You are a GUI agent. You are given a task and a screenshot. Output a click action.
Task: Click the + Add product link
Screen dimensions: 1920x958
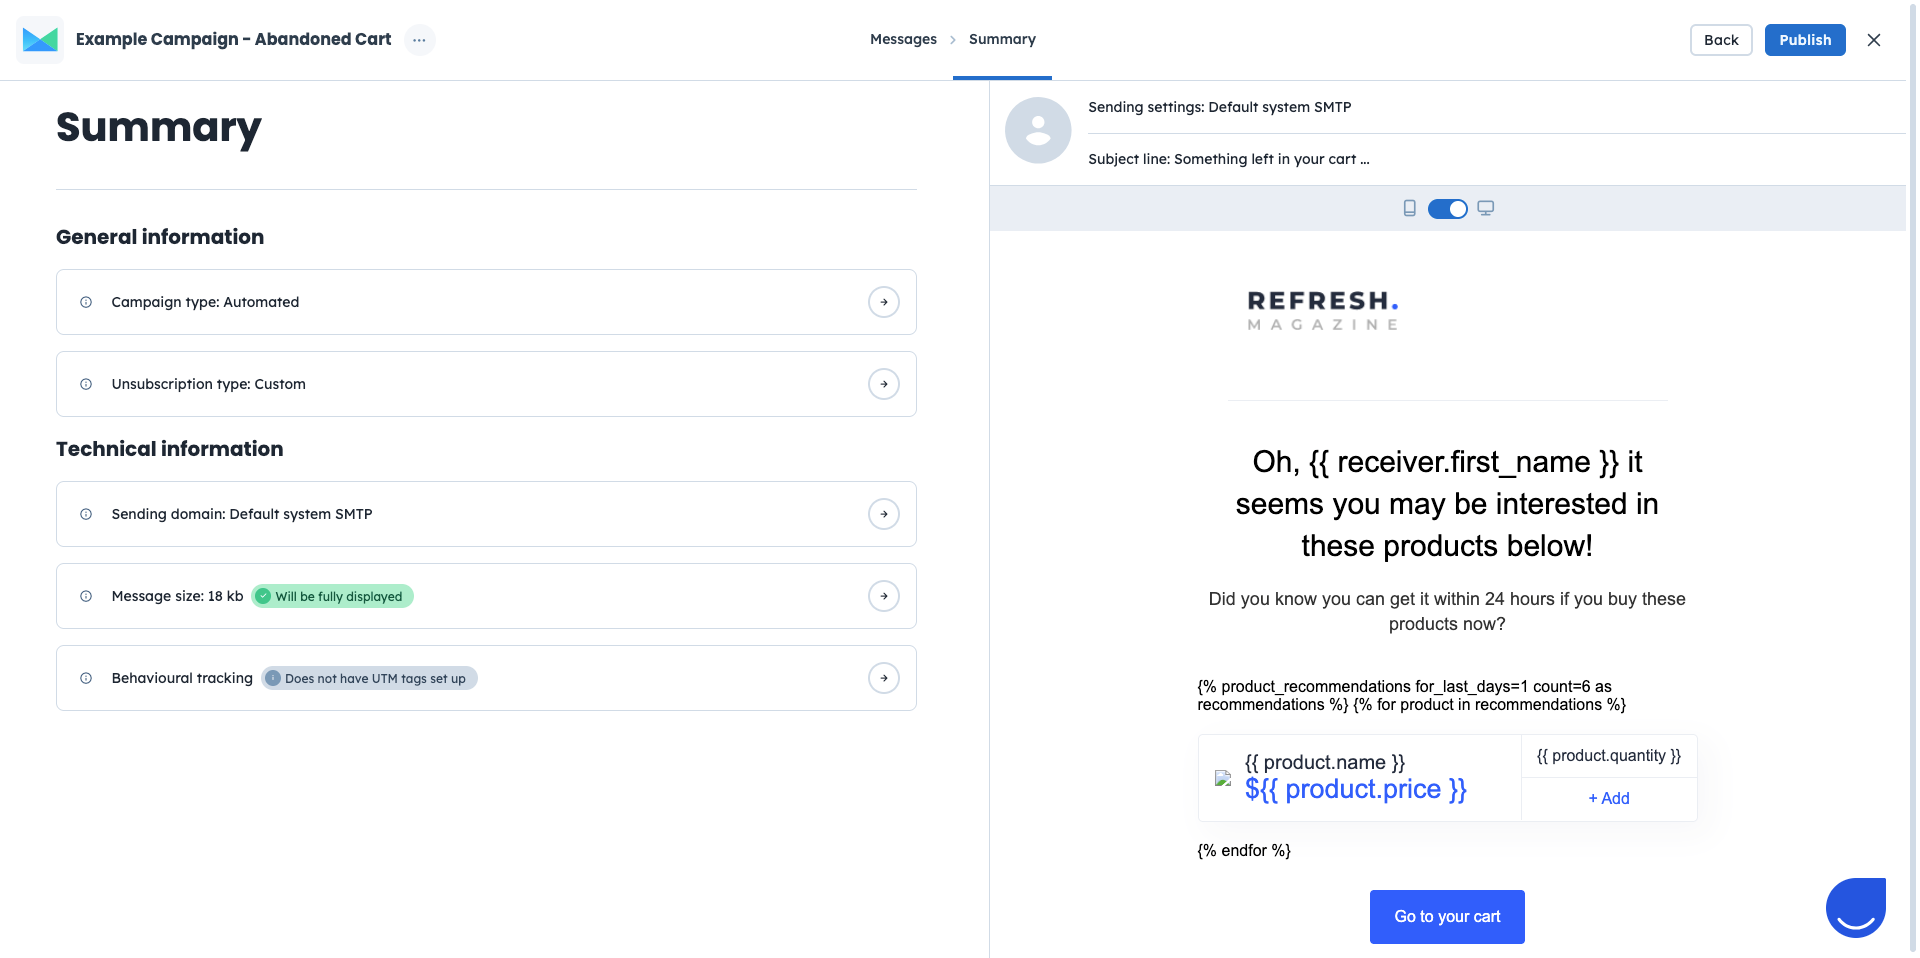[1608, 798]
